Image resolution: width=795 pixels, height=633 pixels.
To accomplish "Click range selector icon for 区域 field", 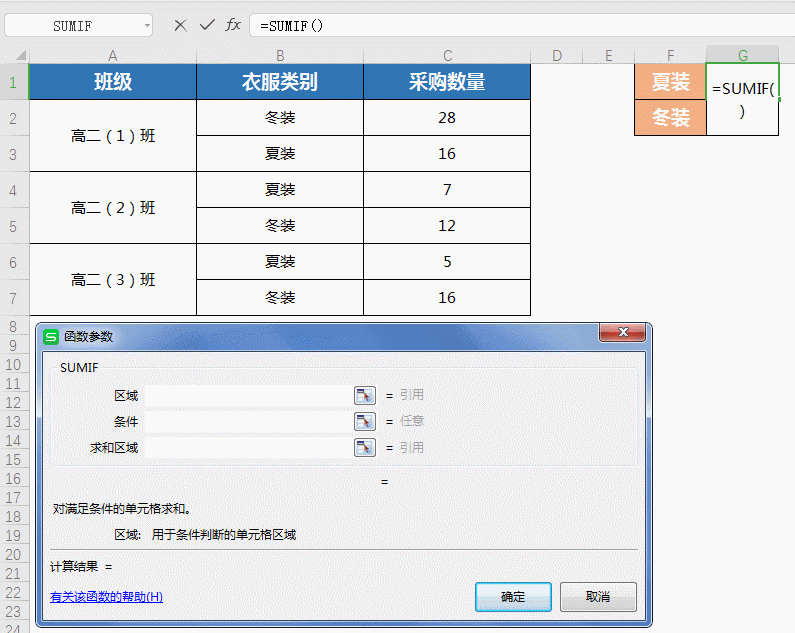I will (365, 395).
